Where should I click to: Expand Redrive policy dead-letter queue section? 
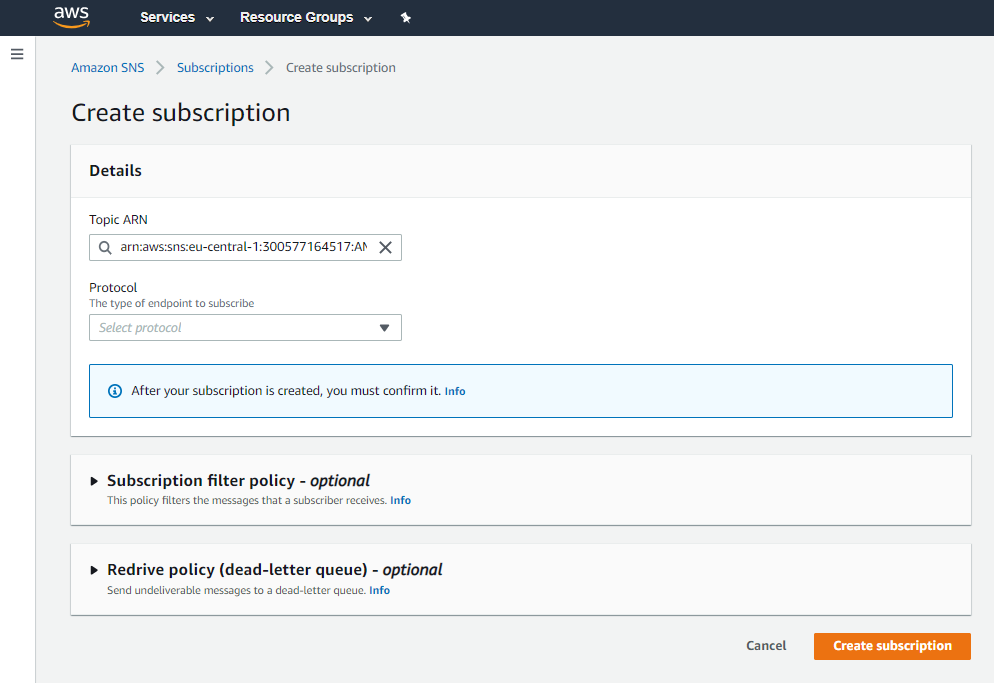click(95, 570)
